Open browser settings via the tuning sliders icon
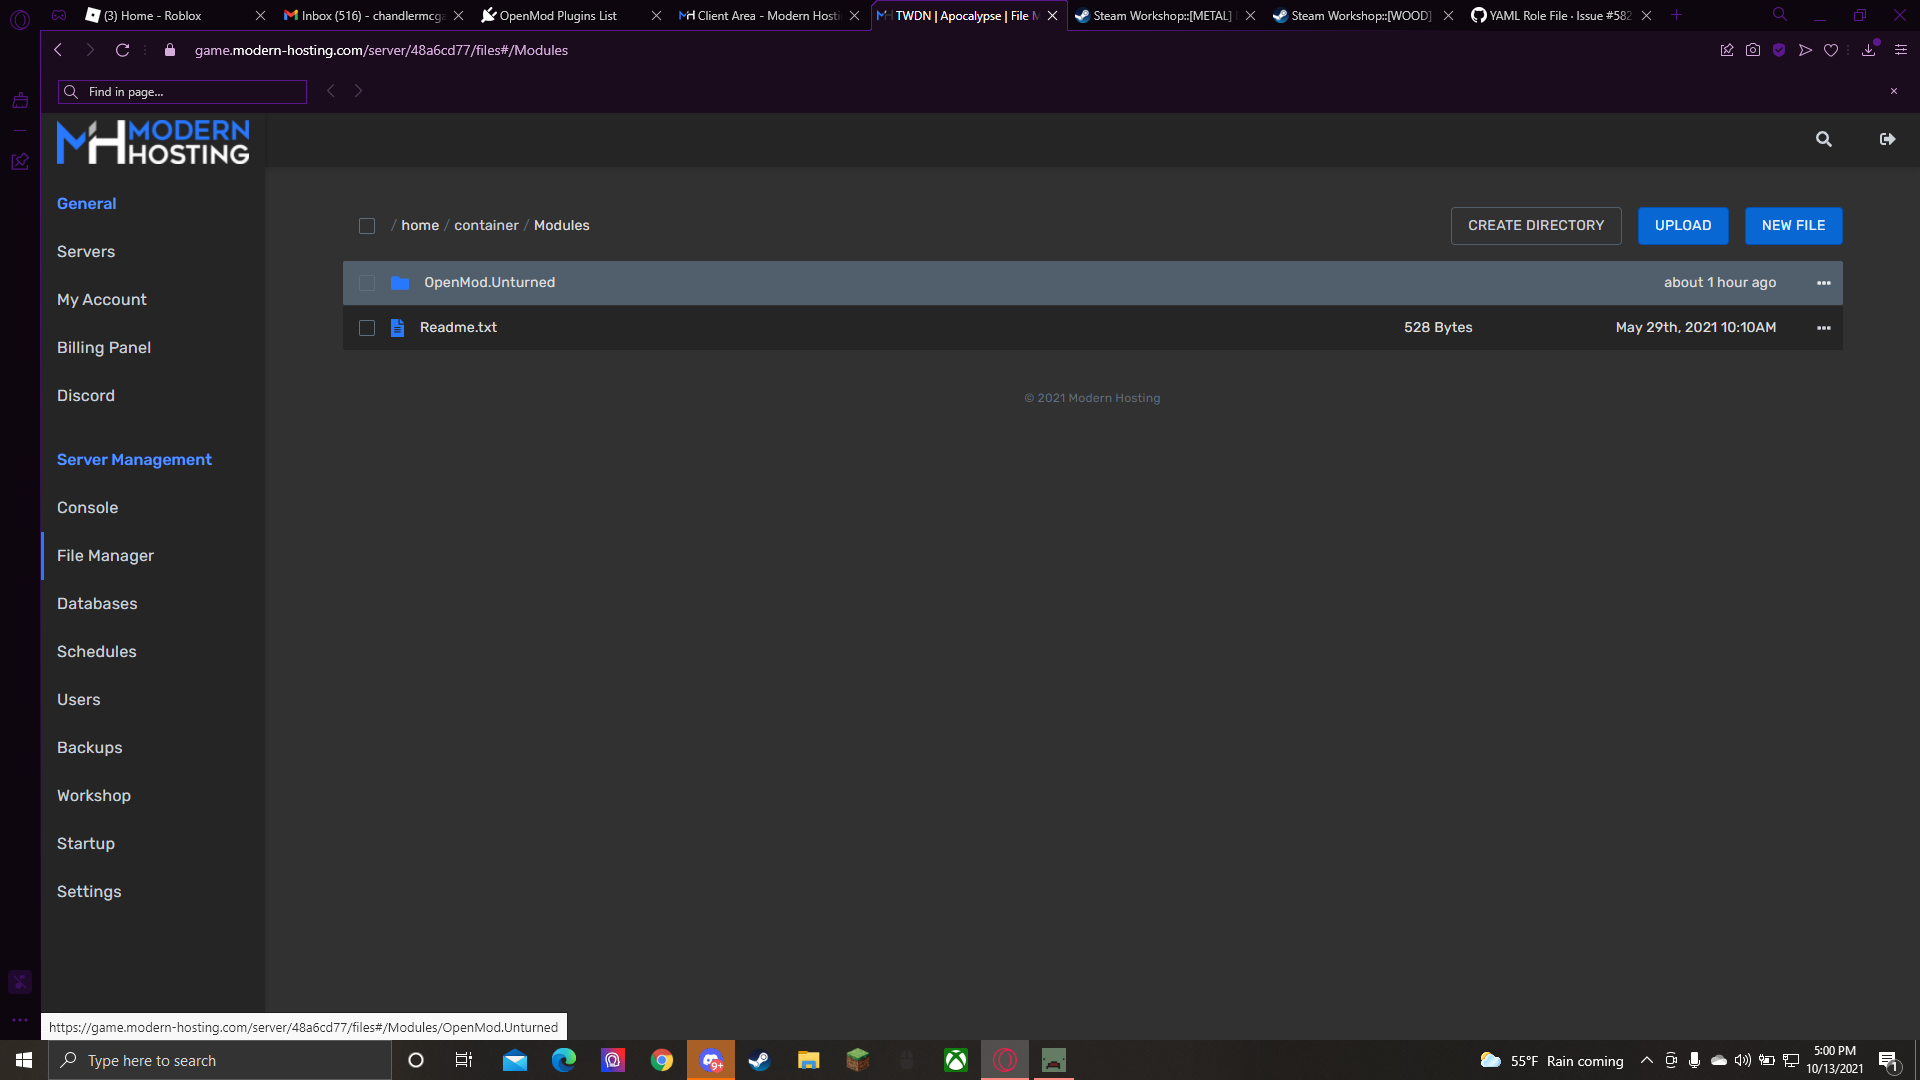The height and width of the screenshot is (1080, 1920). [1901, 49]
